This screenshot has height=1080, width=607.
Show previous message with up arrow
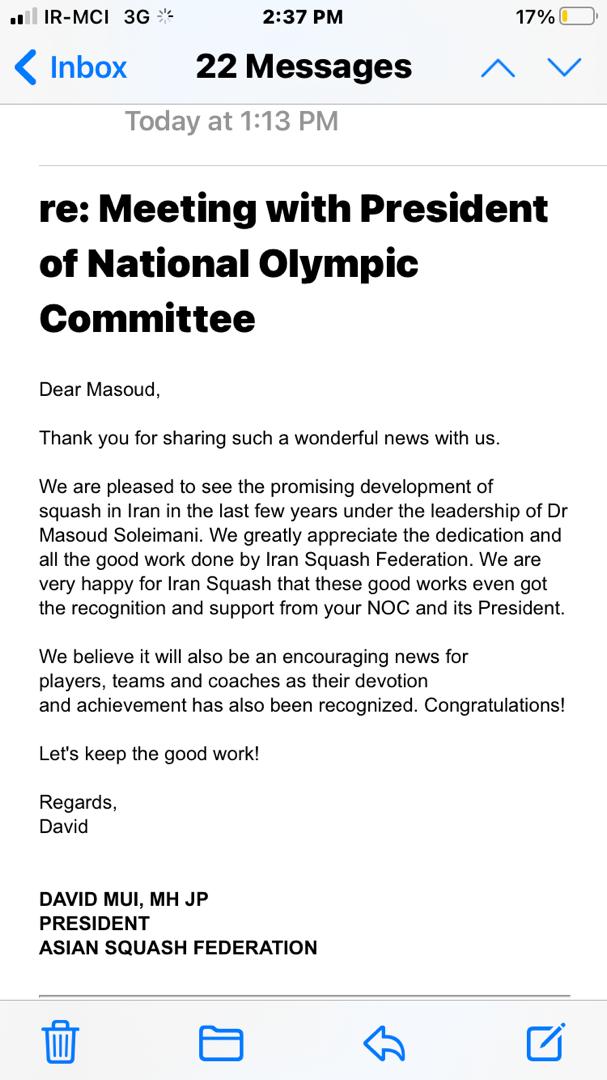point(497,68)
